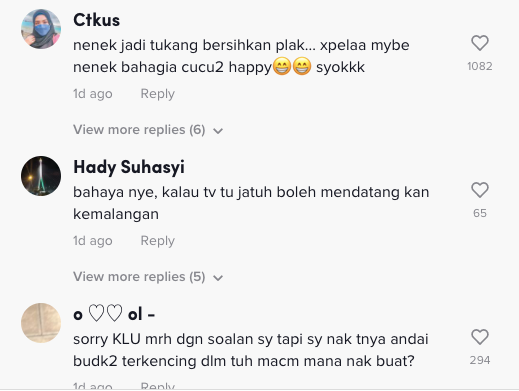Reply to Ctkus comment
This screenshot has height=391, width=519.
158,94
